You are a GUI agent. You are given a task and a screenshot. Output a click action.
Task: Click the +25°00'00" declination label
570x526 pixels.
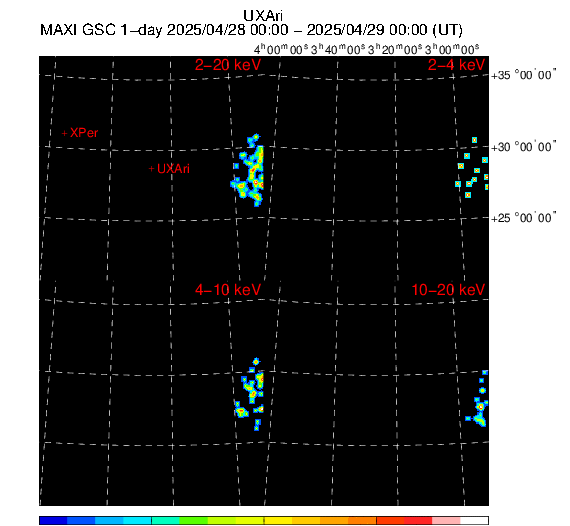pyautogui.click(x=524, y=218)
